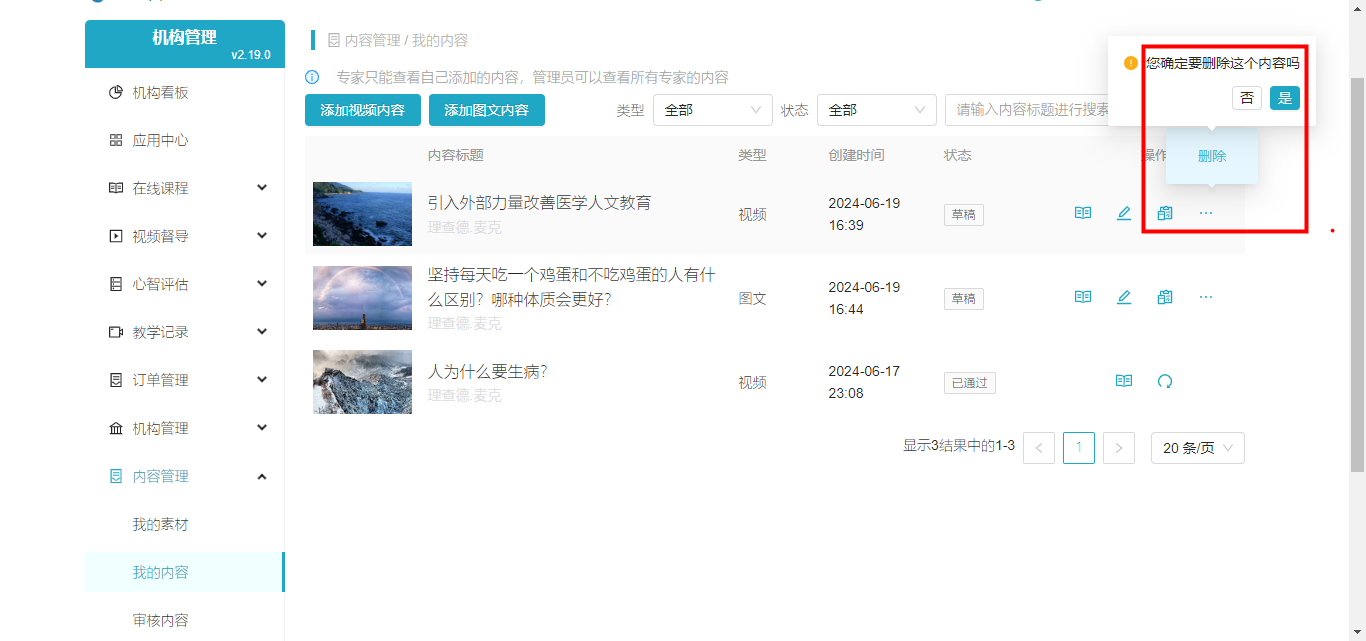Preview the 引入外部力量改善医学人文教育 content

(1083, 213)
